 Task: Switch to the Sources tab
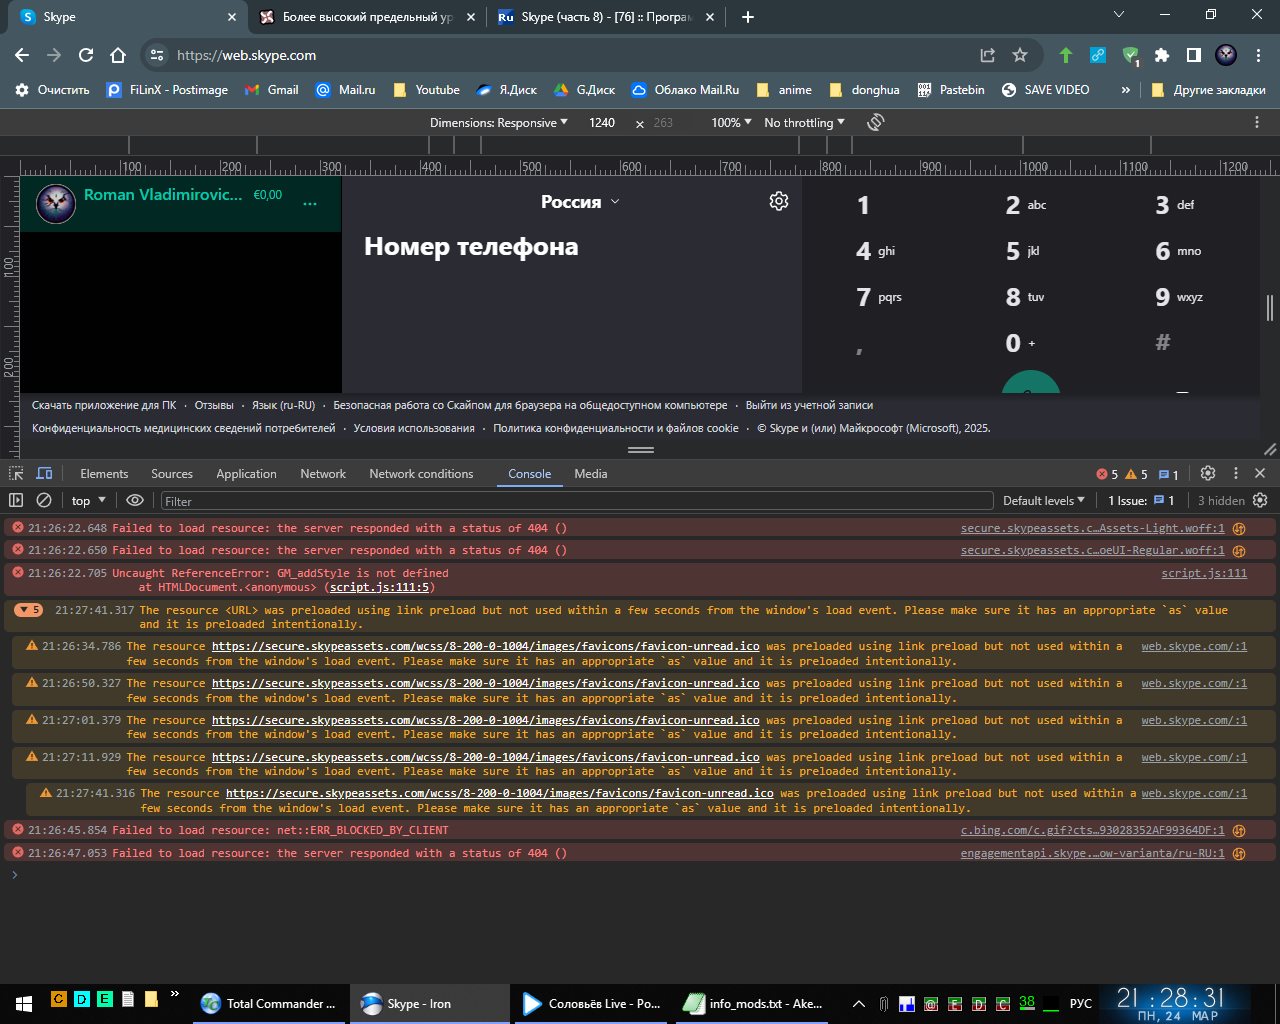click(x=172, y=473)
